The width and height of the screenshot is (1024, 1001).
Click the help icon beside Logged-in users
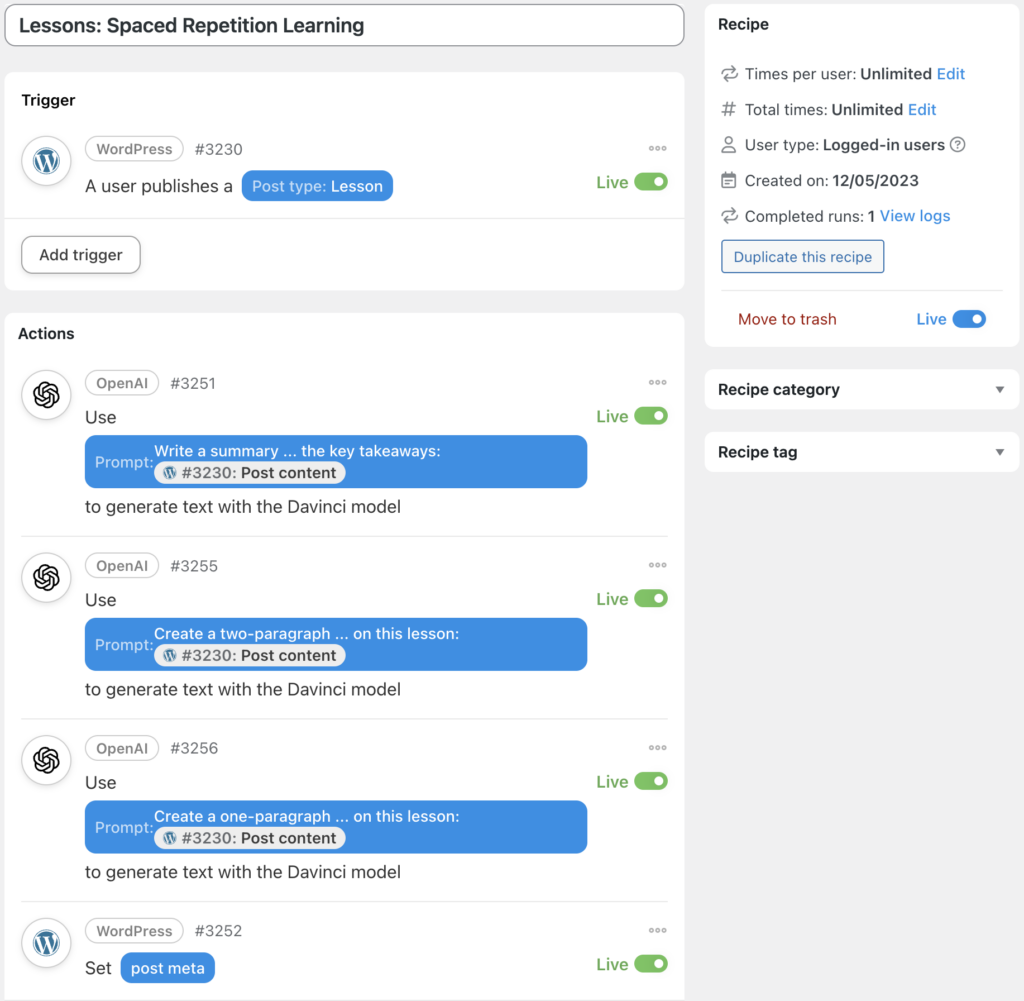point(957,144)
